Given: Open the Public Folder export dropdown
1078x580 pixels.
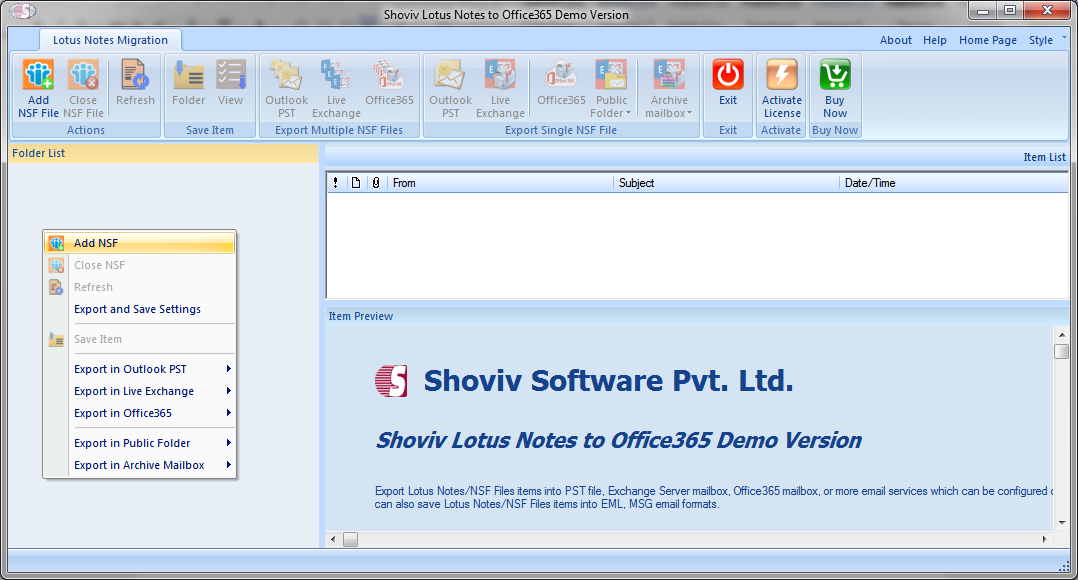Looking at the screenshot, I should click(x=611, y=88).
